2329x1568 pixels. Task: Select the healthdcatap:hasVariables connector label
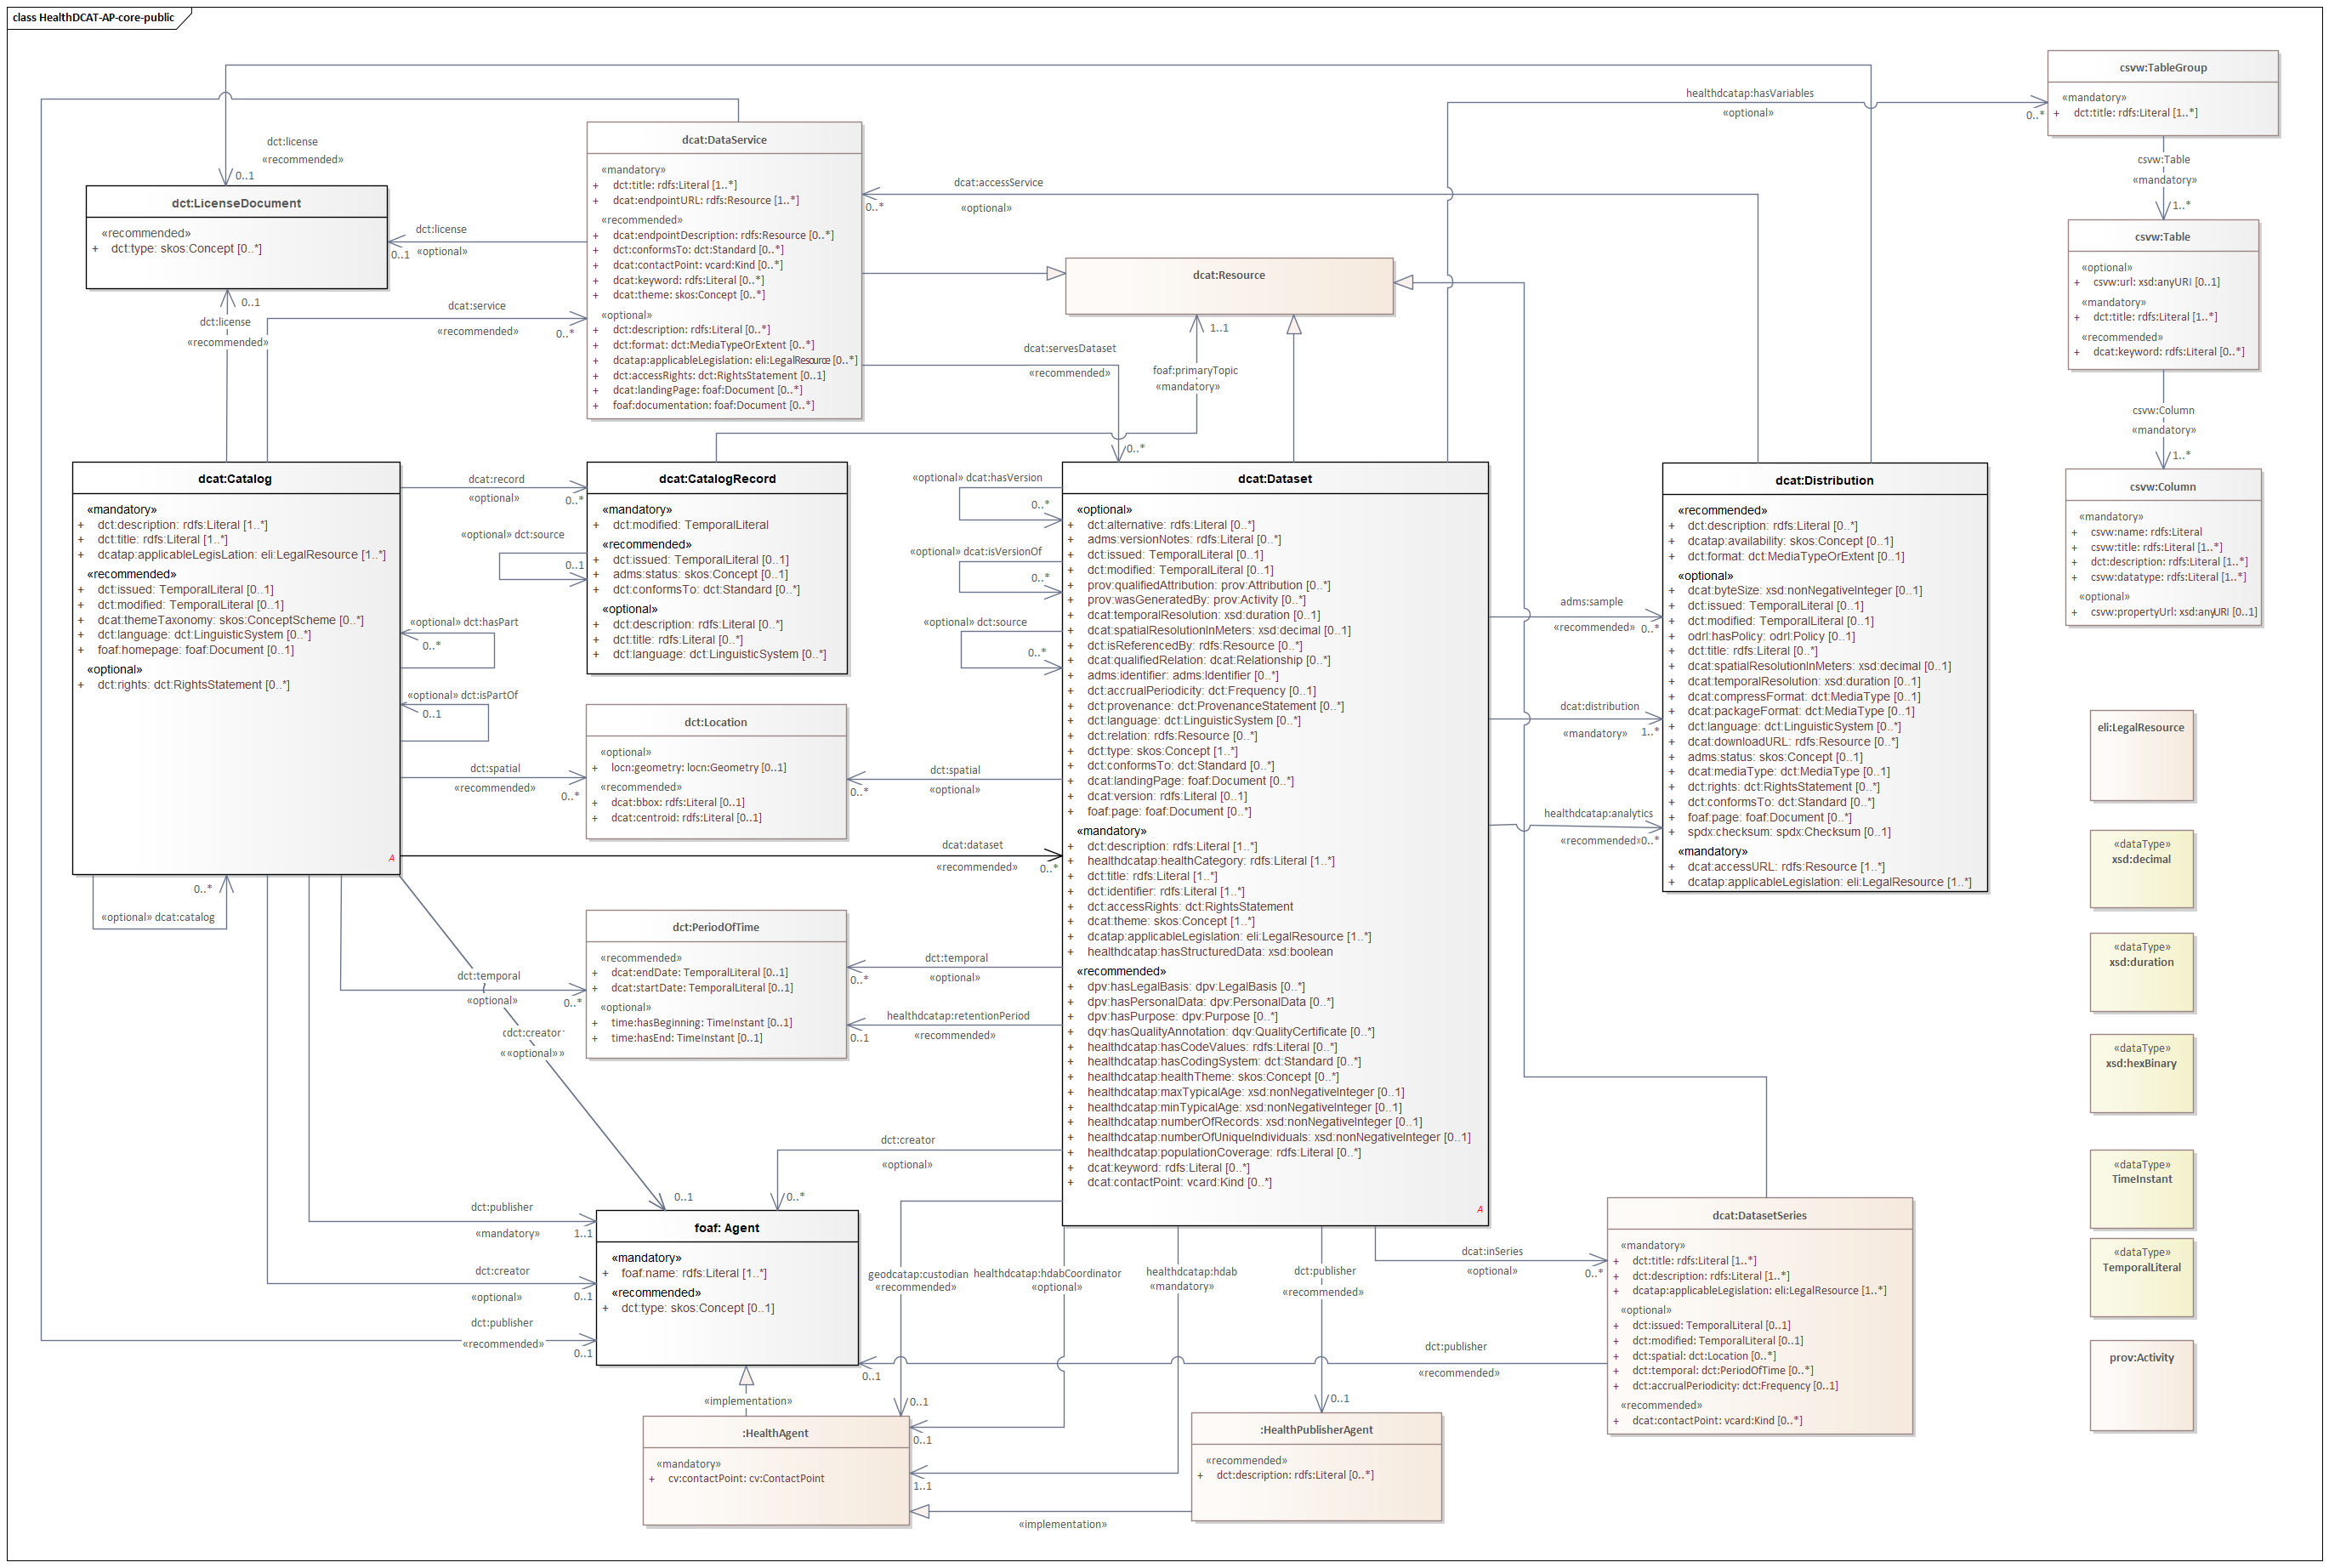(x=1749, y=93)
